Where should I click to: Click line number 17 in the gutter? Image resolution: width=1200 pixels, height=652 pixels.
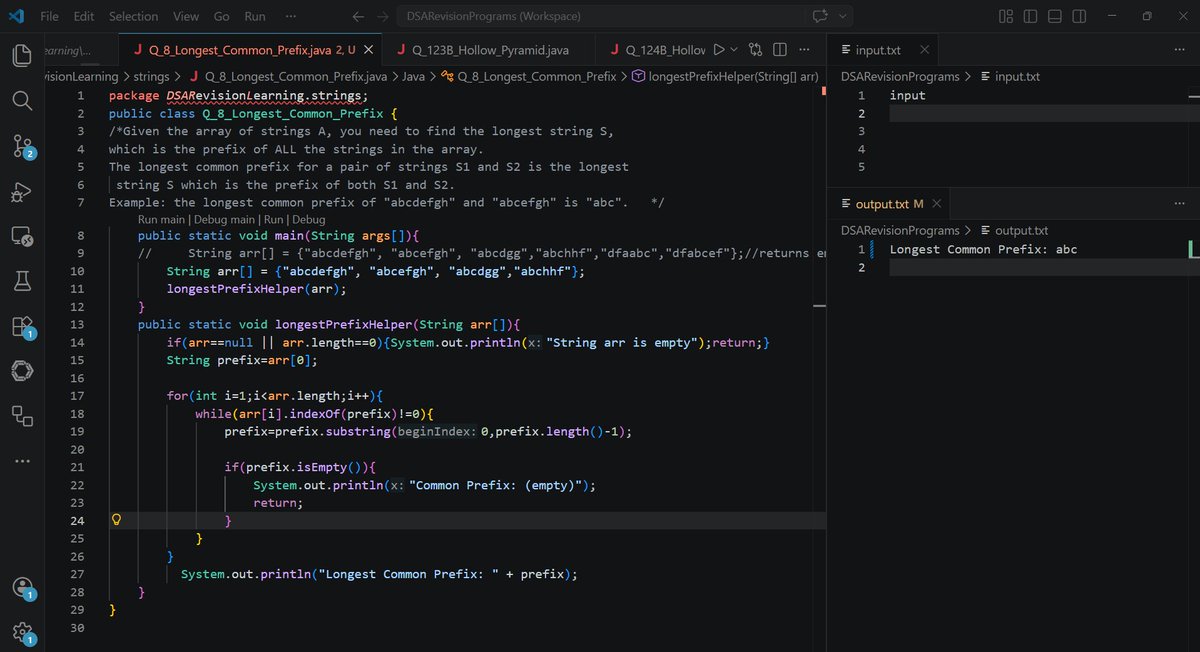[78, 396]
